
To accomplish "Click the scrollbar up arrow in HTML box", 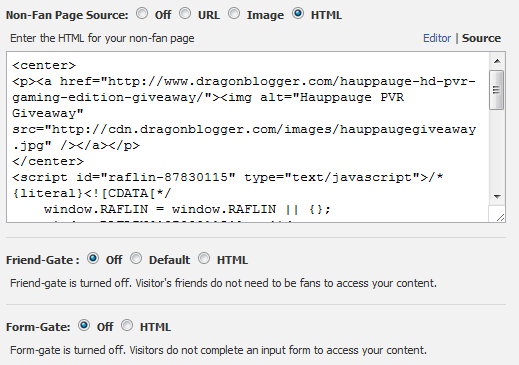I will (x=497, y=61).
